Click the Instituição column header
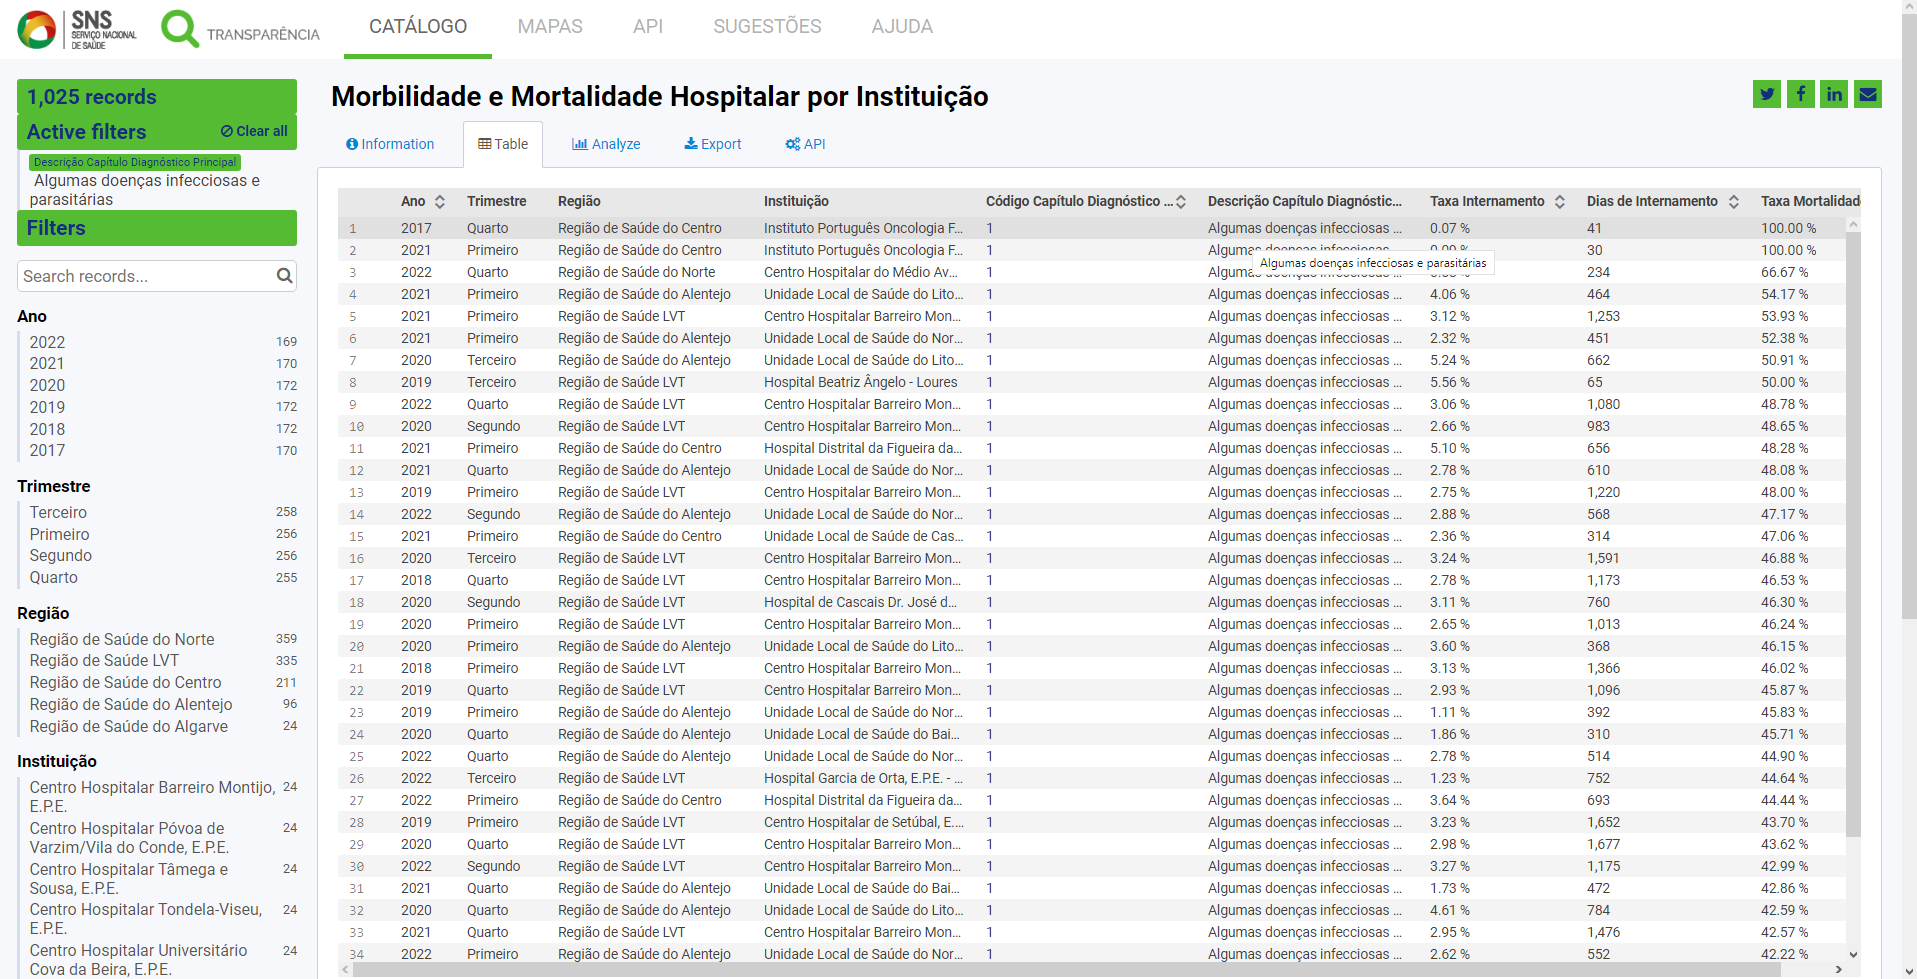 tap(796, 201)
